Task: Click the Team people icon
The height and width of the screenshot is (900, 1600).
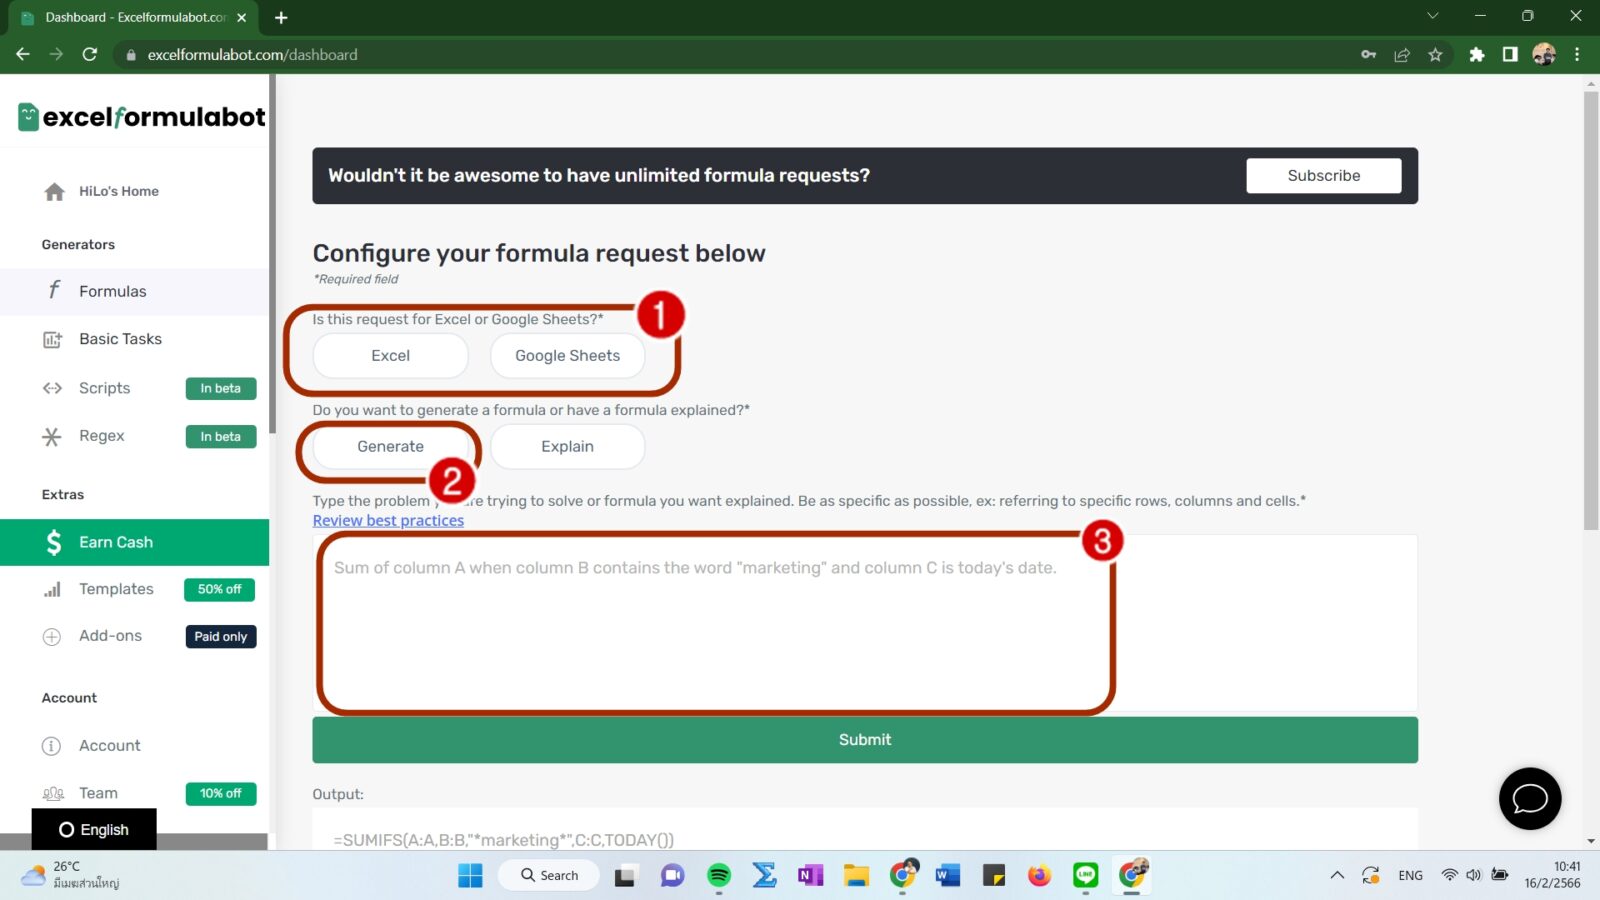Action: coord(53,794)
